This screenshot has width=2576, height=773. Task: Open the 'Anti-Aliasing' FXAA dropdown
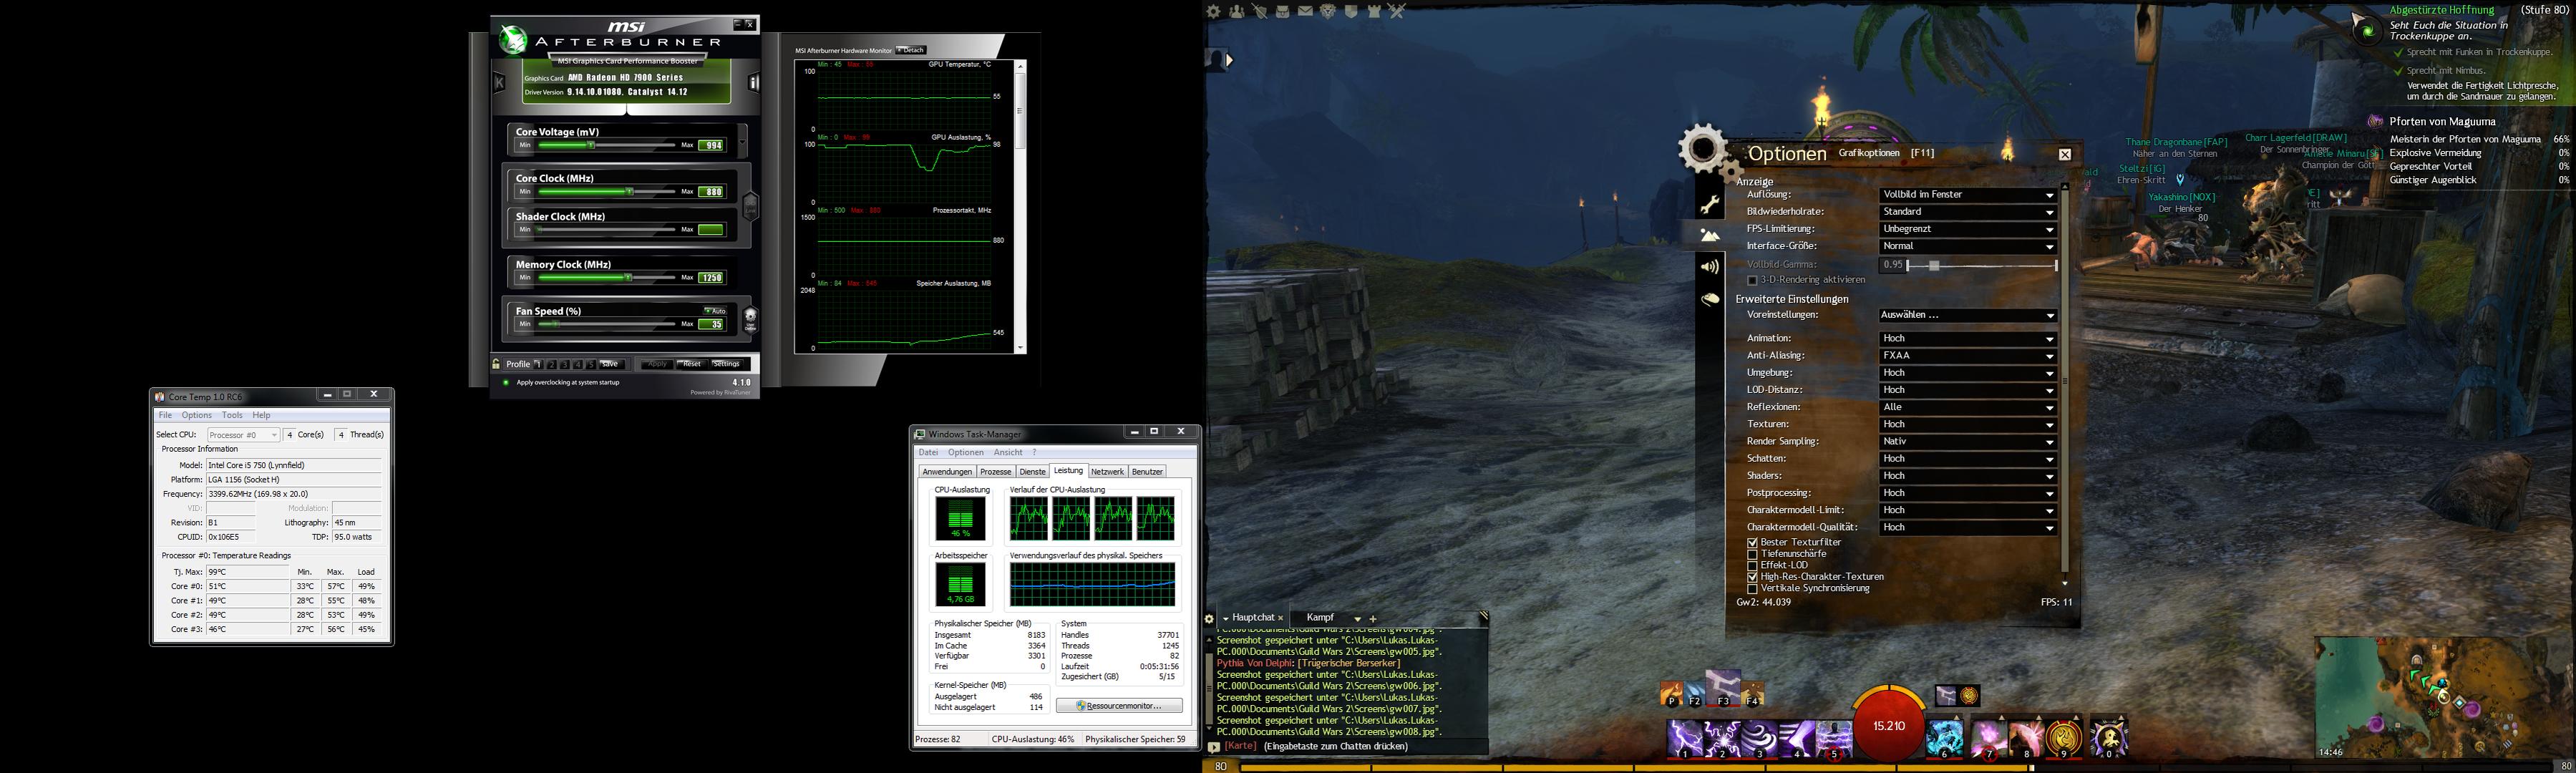(1967, 356)
